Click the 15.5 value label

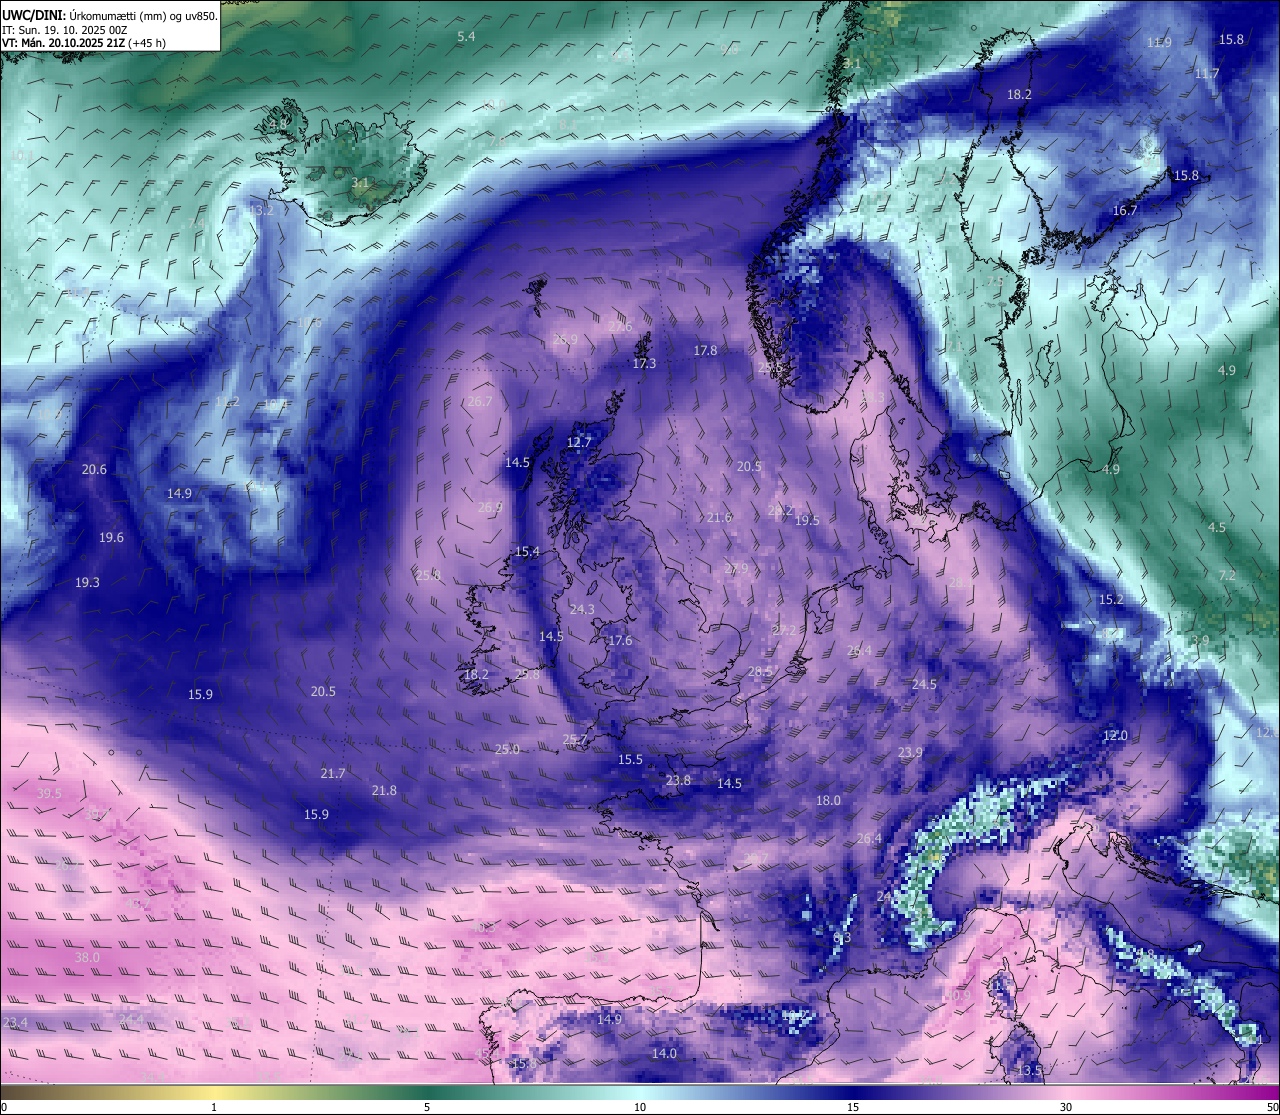630,760
